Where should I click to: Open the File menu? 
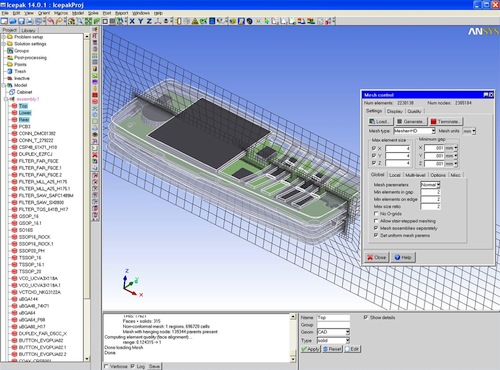[5, 13]
